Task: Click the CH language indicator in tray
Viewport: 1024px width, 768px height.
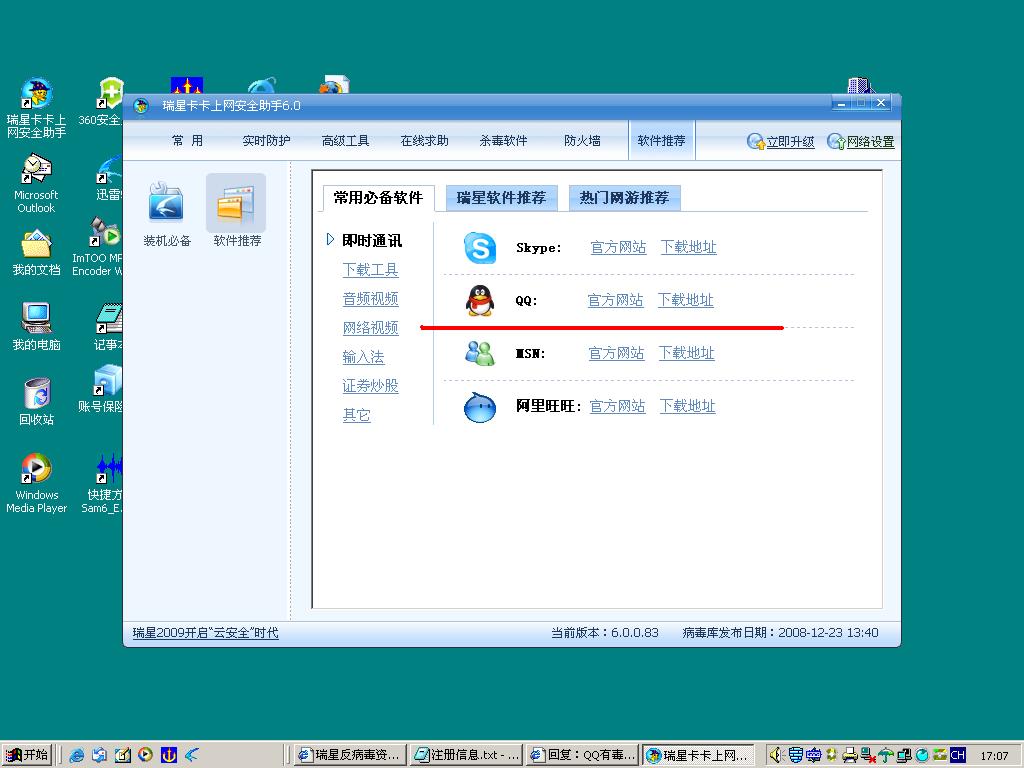Action: [x=957, y=755]
